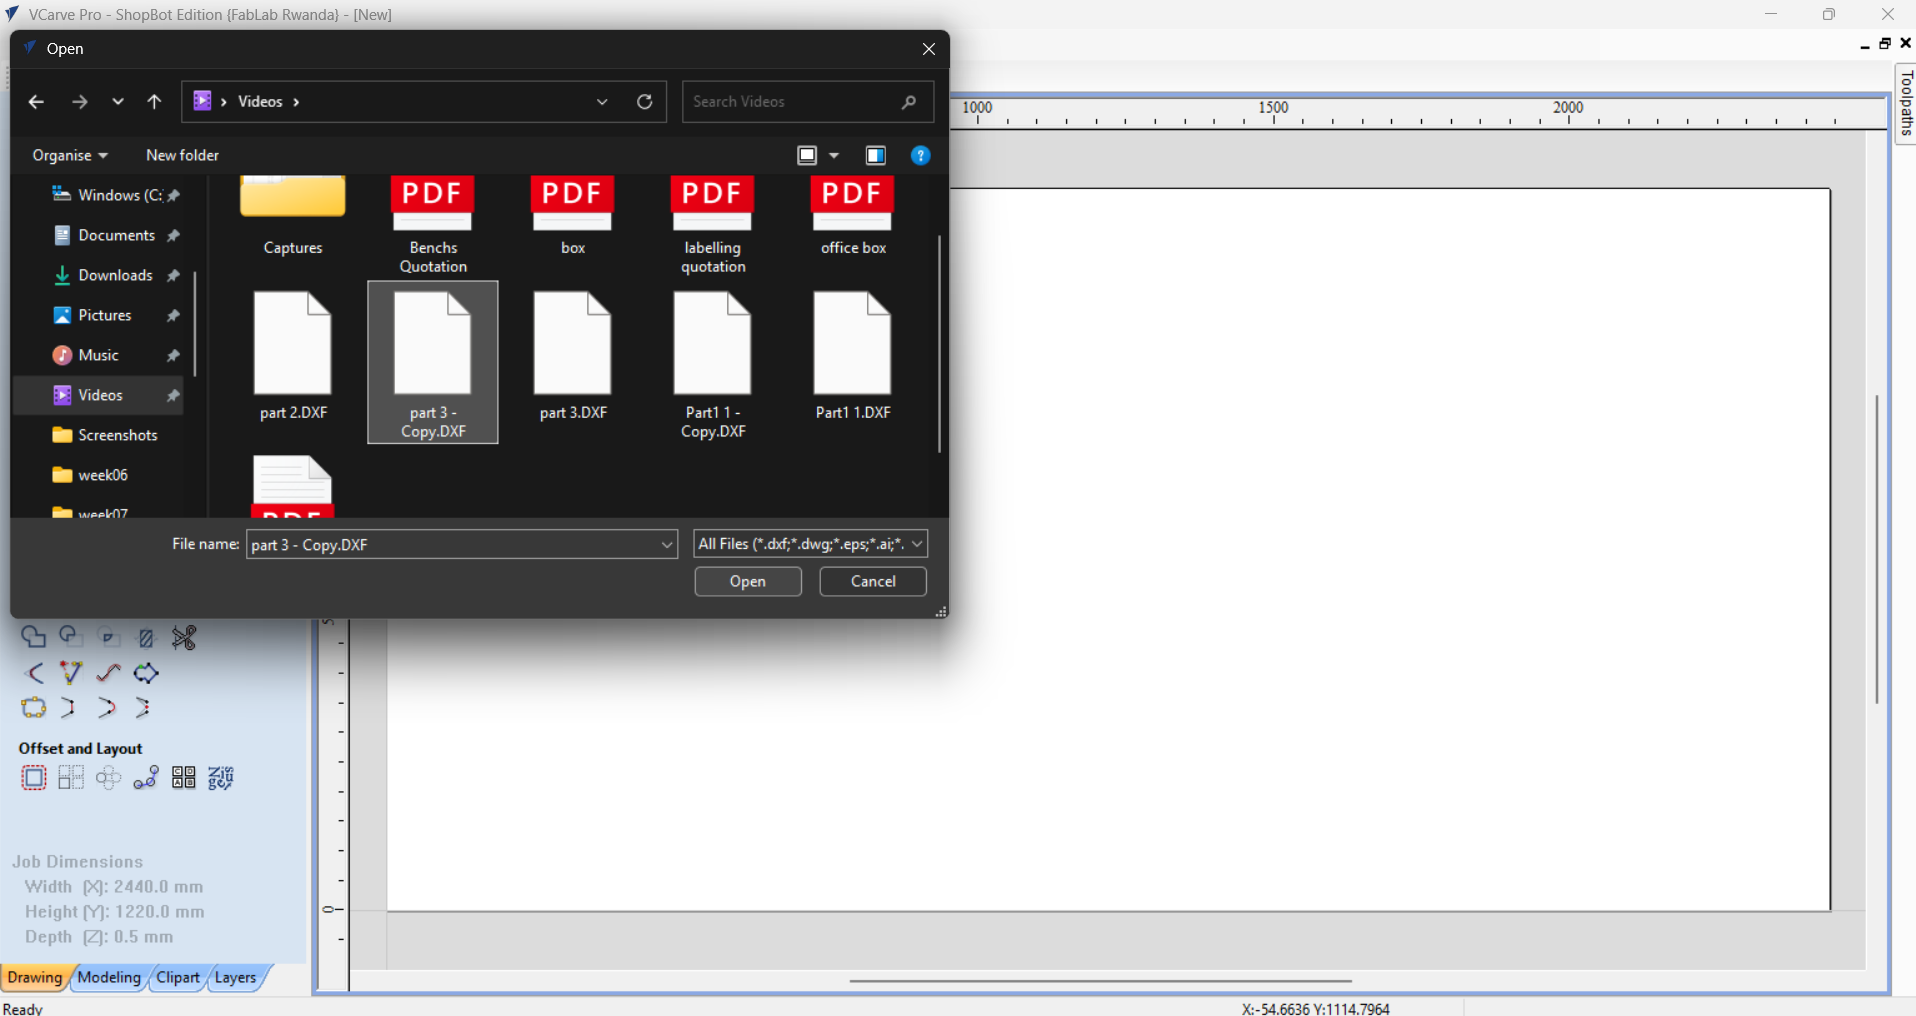1916x1016 pixels.
Task: Select the Part1 1.DXF file
Action: [x=853, y=355]
